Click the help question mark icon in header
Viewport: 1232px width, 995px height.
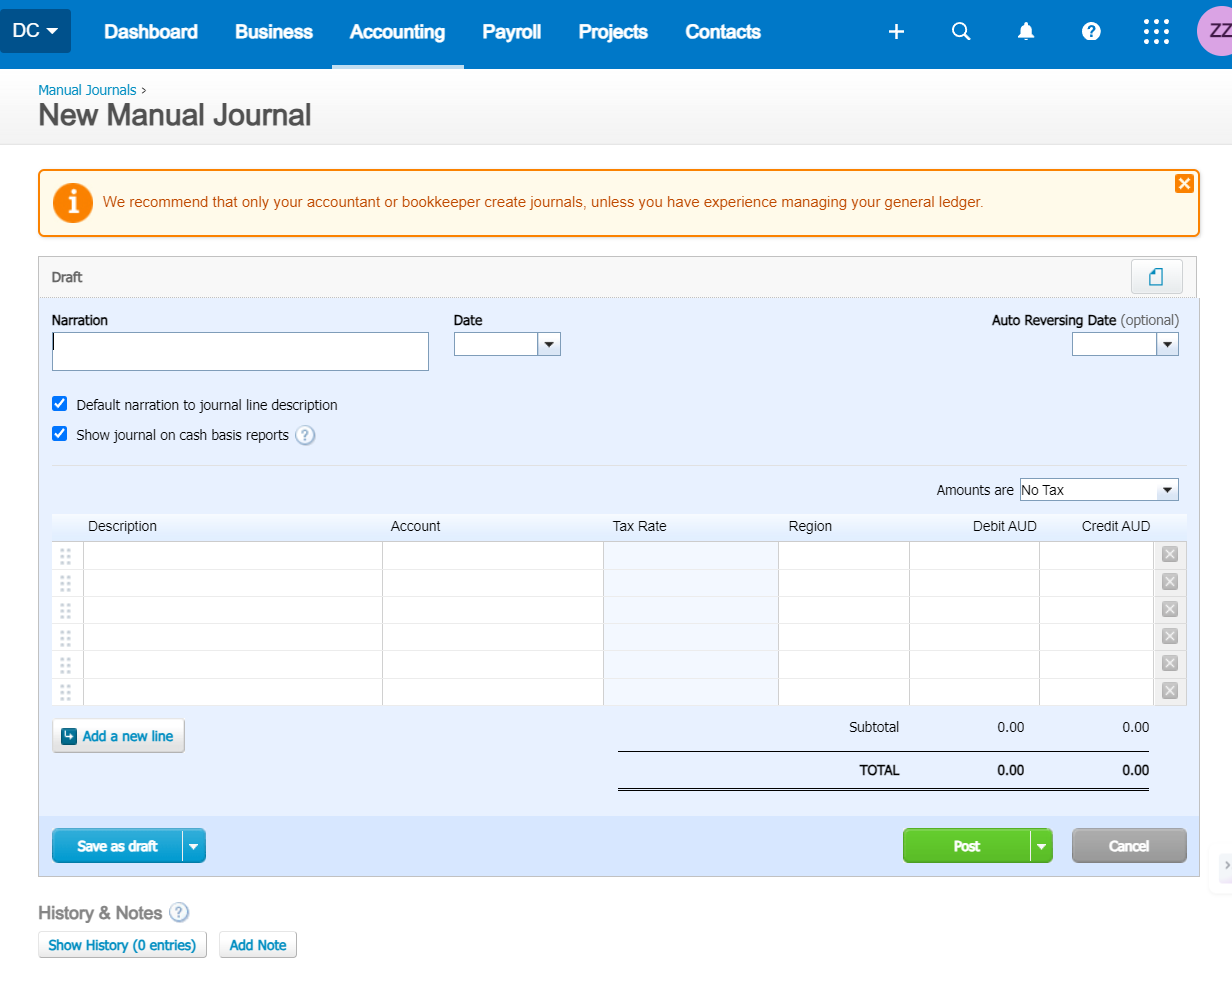(1091, 32)
